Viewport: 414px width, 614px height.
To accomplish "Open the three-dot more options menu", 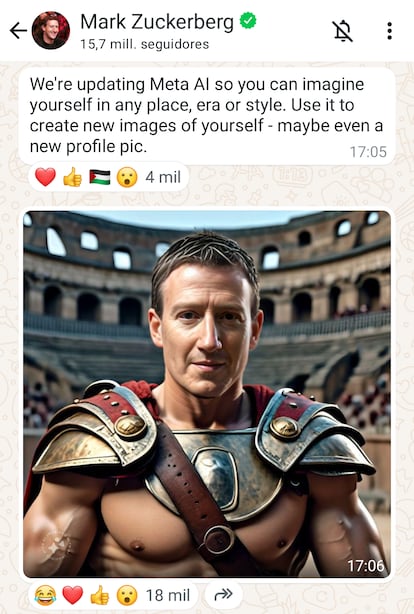I will point(389,31).
